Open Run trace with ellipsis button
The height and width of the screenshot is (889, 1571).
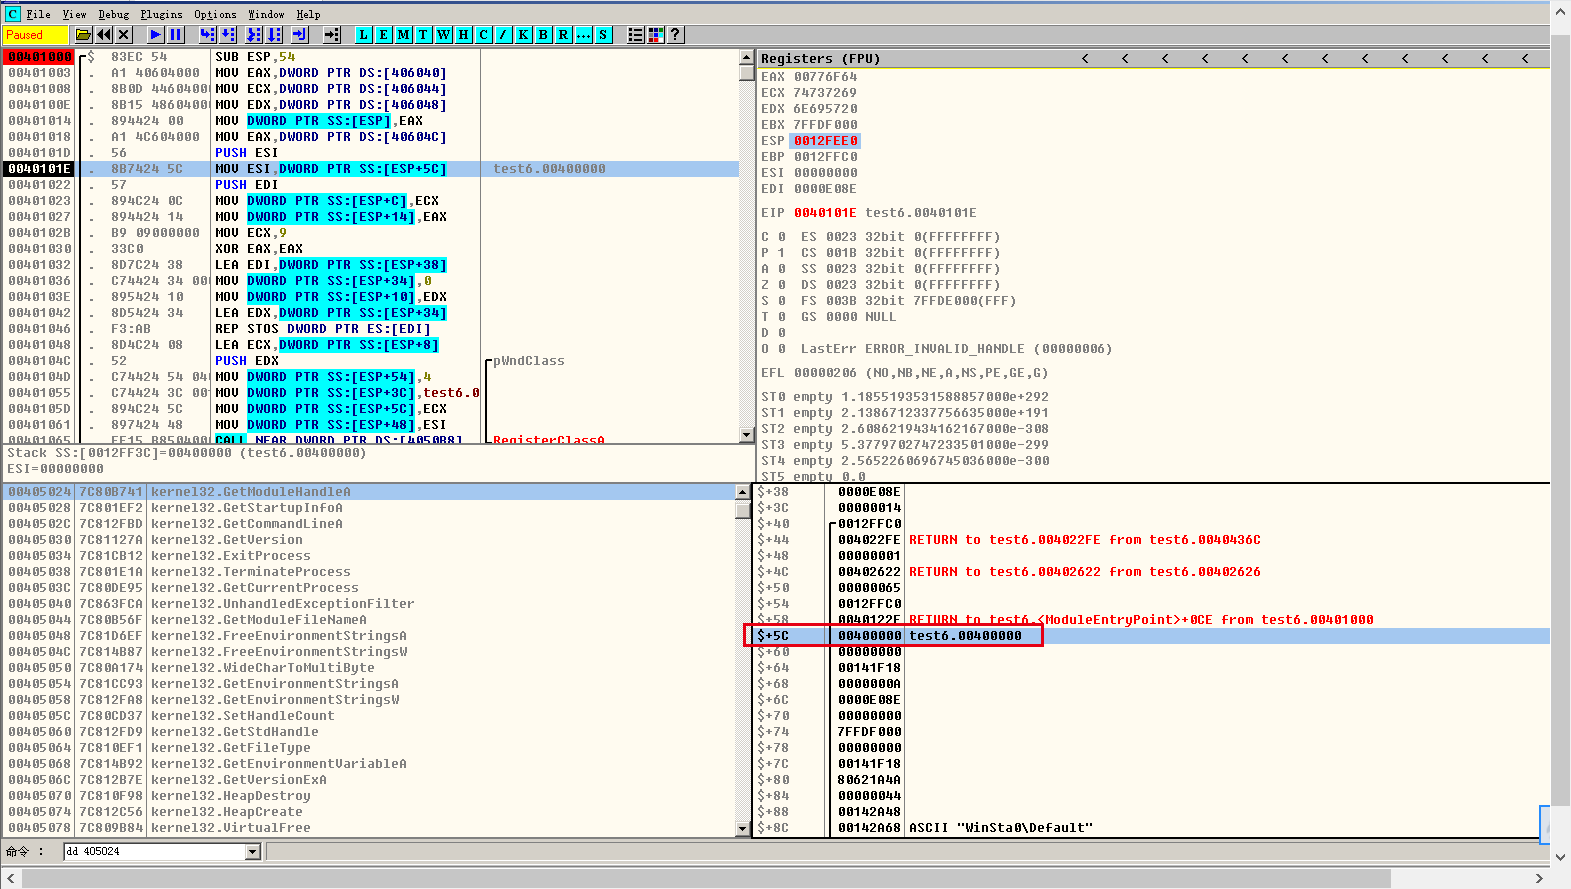click(x=584, y=35)
